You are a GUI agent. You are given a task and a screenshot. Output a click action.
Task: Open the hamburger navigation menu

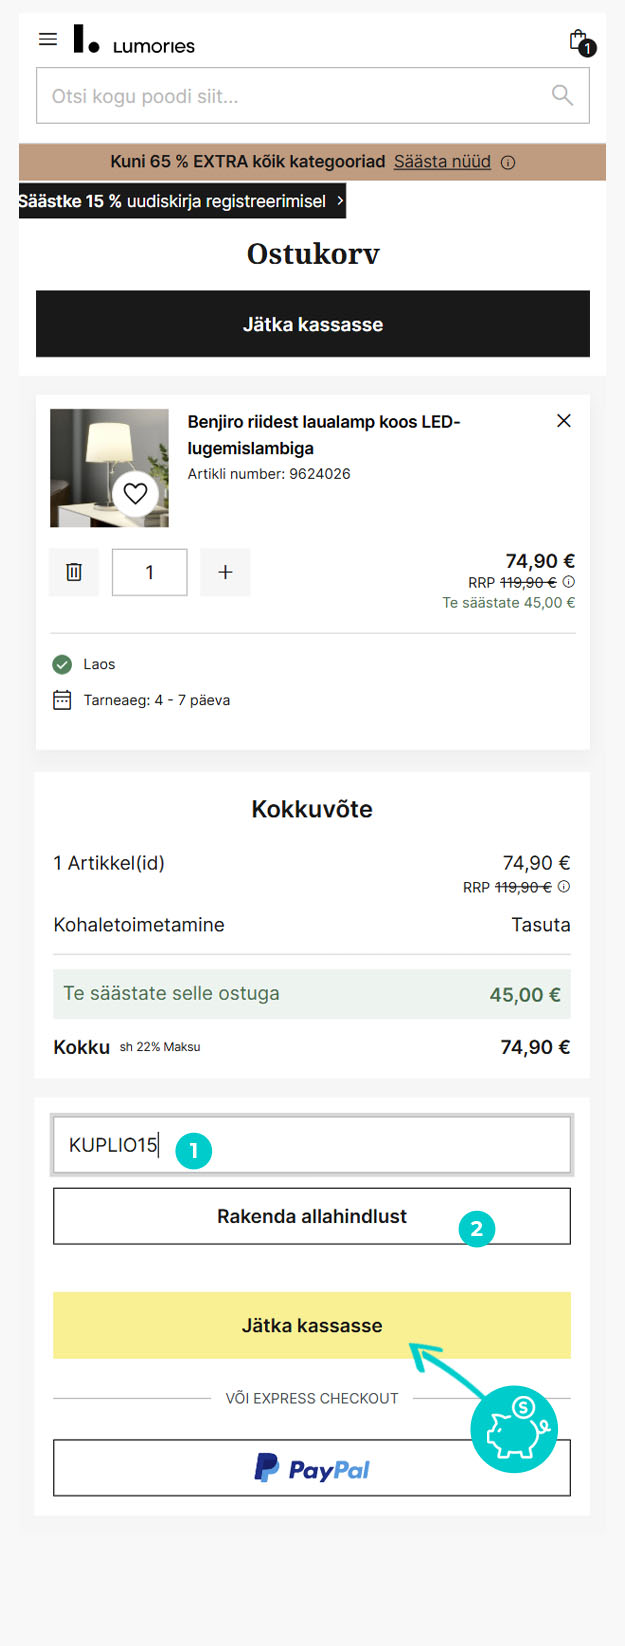pos(48,40)
